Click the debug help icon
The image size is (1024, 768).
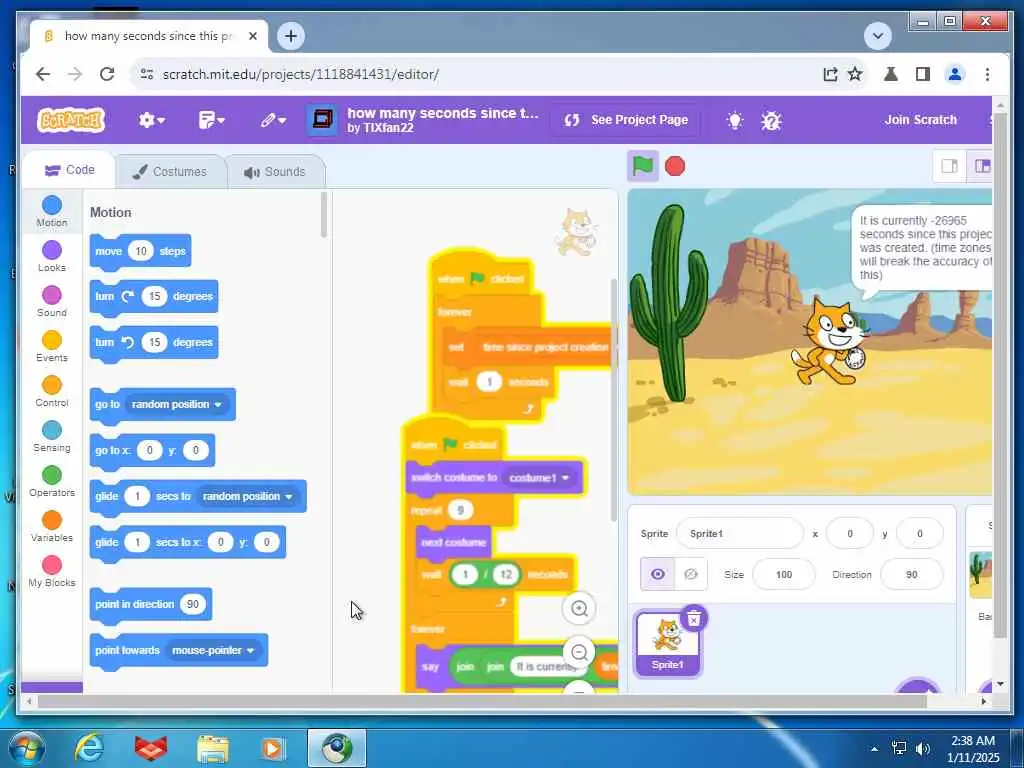click(x=771, y=120)
